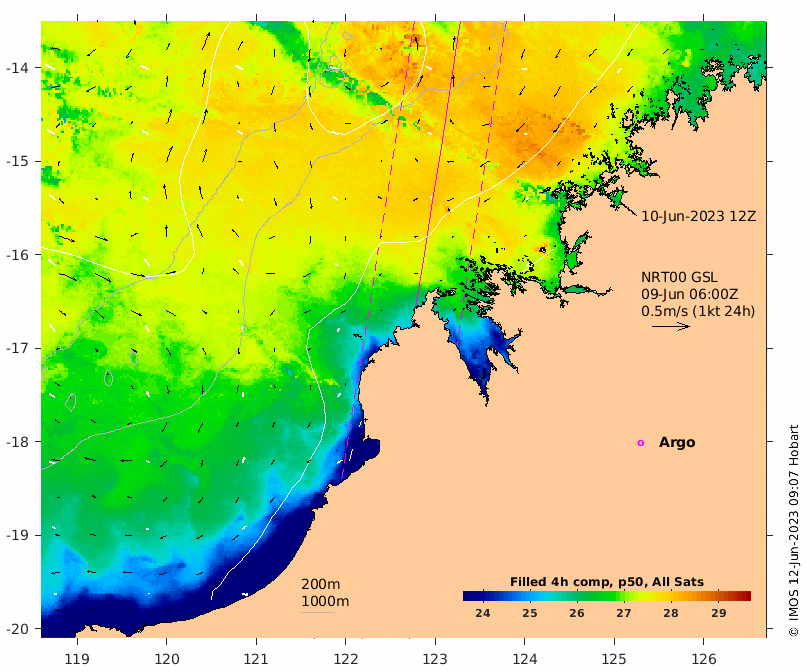Click the longitude label '122'
Viewport: 810px width, 672px height.
tap(346, 659)
